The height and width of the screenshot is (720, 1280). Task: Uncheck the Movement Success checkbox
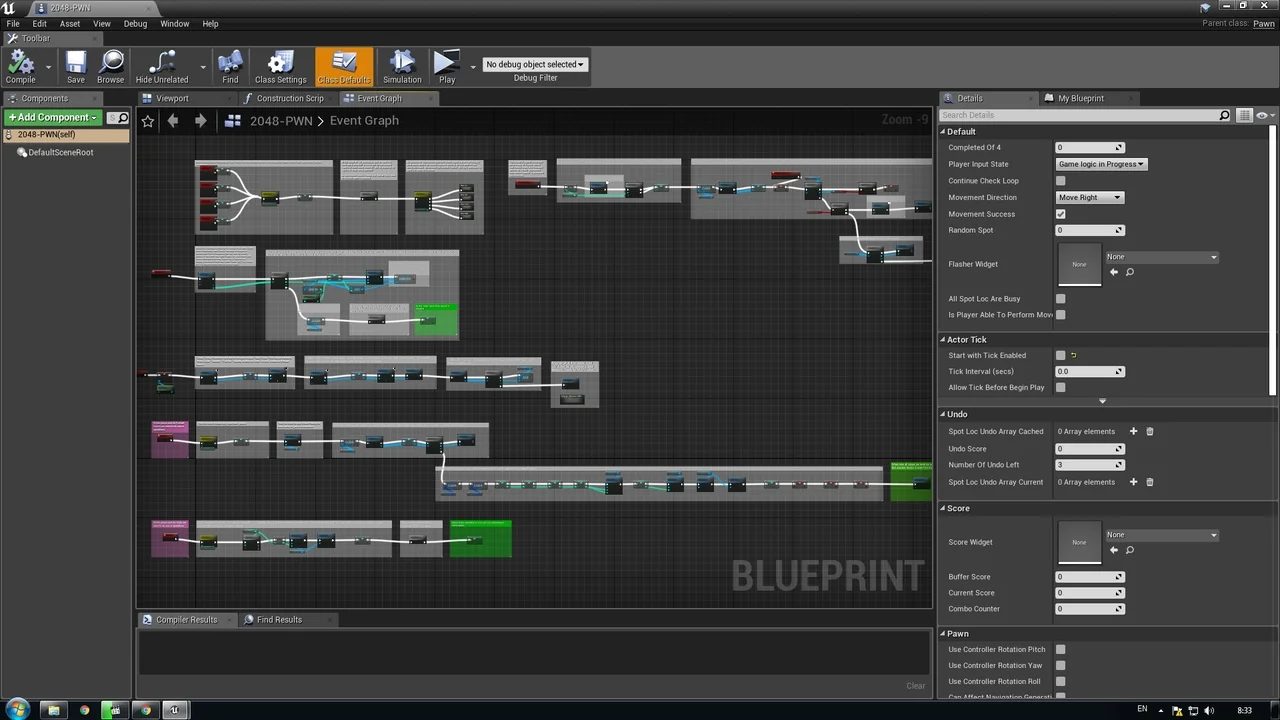1060,214
